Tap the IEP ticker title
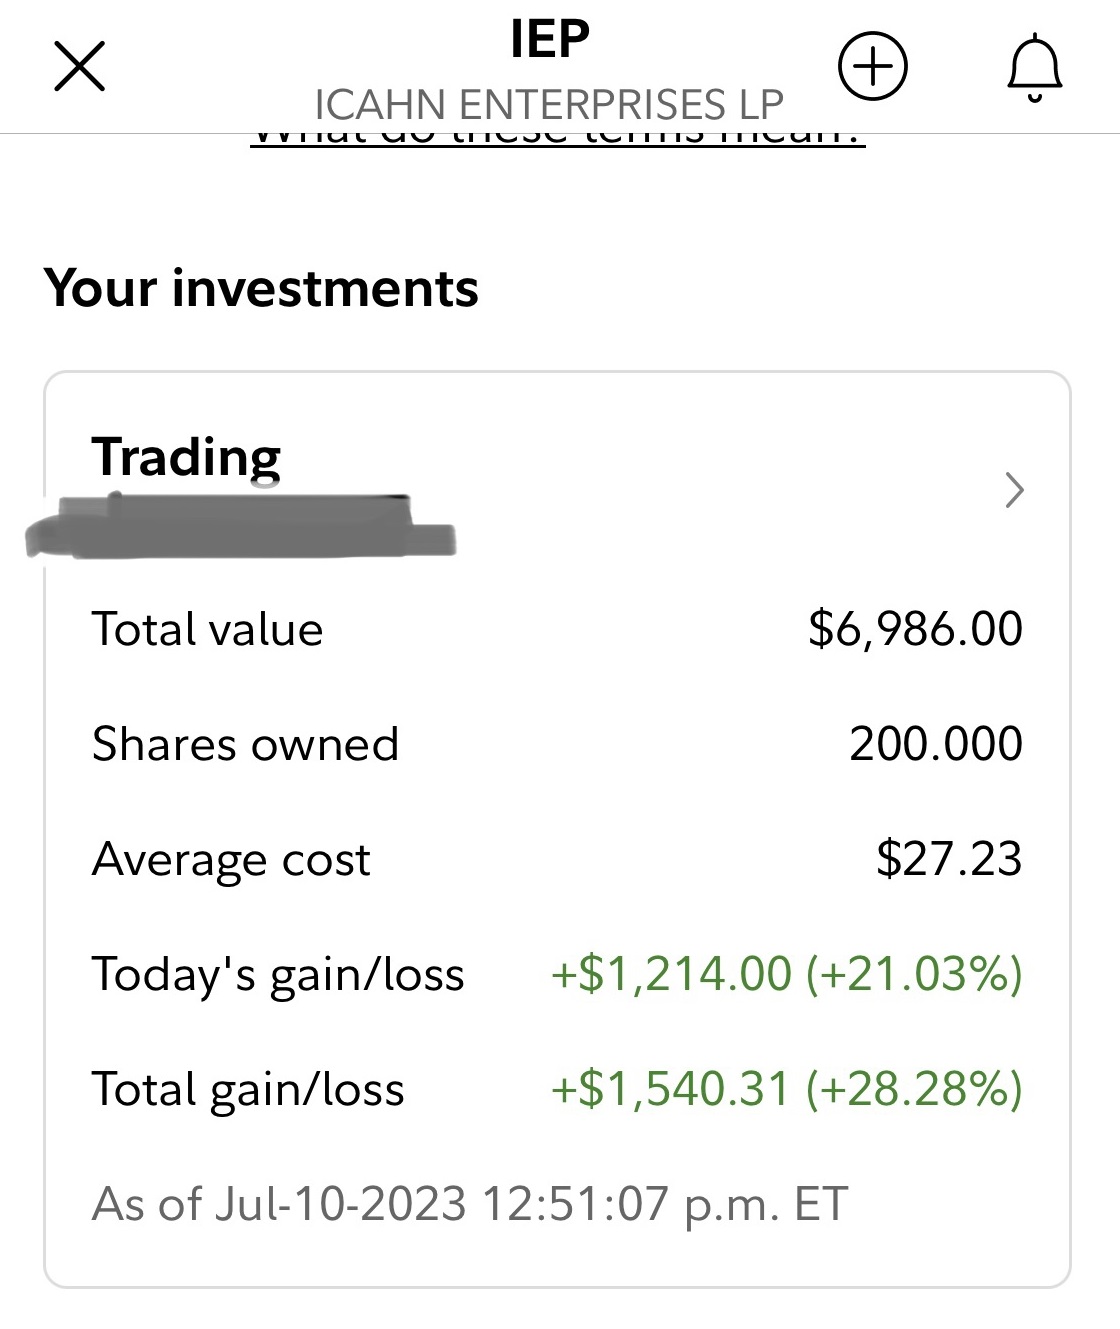 click(x=549, y=40)
